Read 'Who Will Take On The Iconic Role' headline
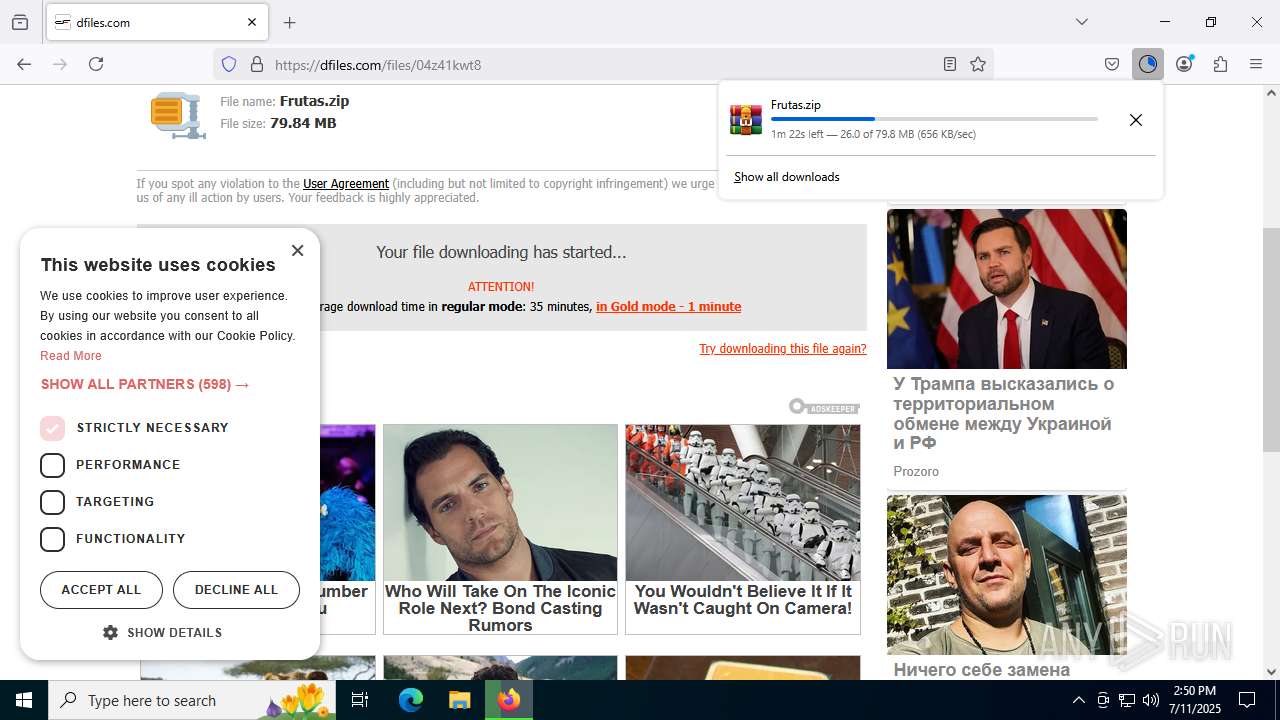The height and width of the screenshot is (720, 1280). click(x=500, y=608)
